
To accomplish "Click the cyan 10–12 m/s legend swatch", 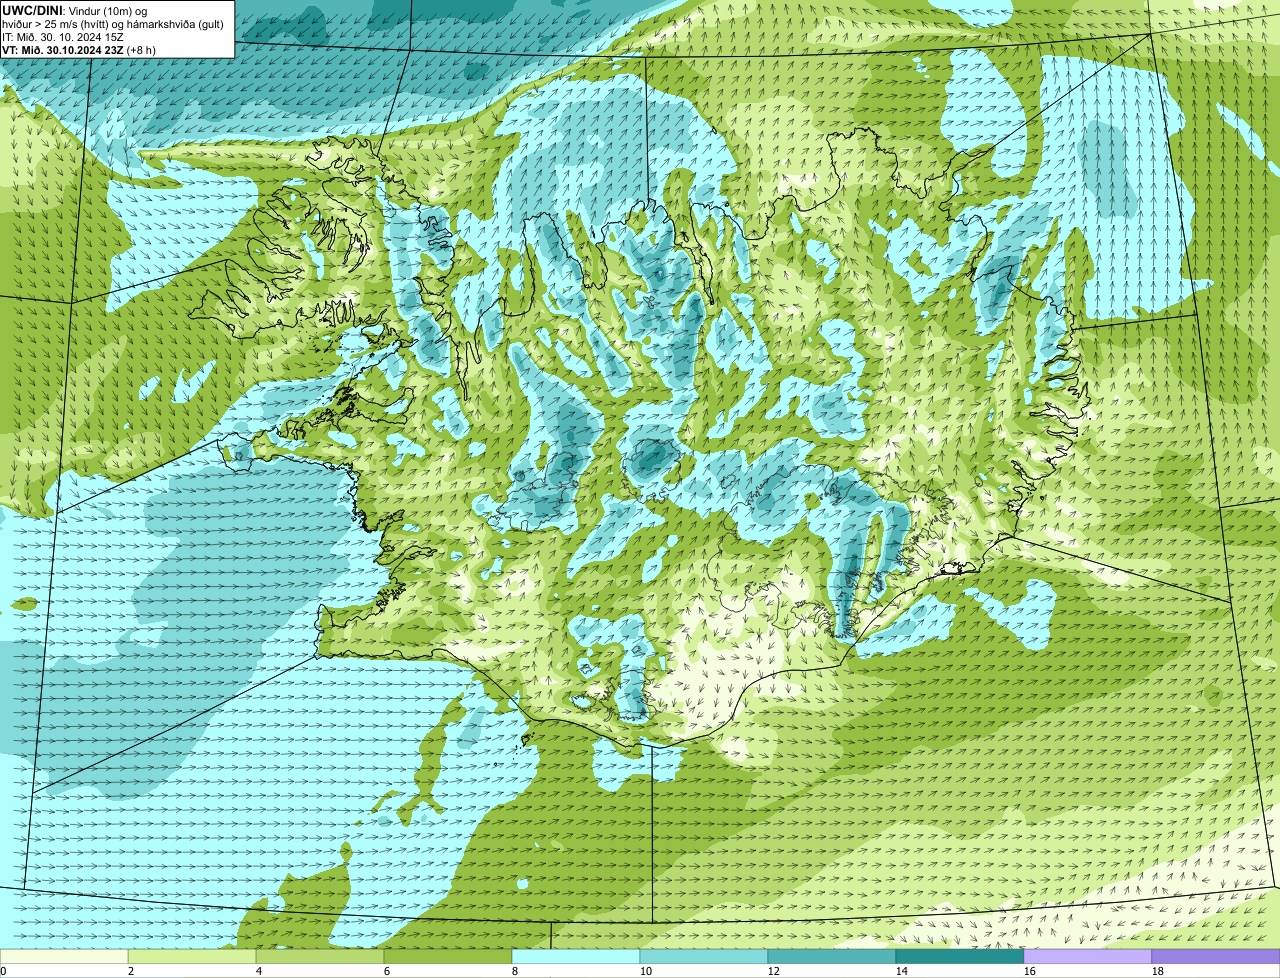I will click(x=704, y=957).
